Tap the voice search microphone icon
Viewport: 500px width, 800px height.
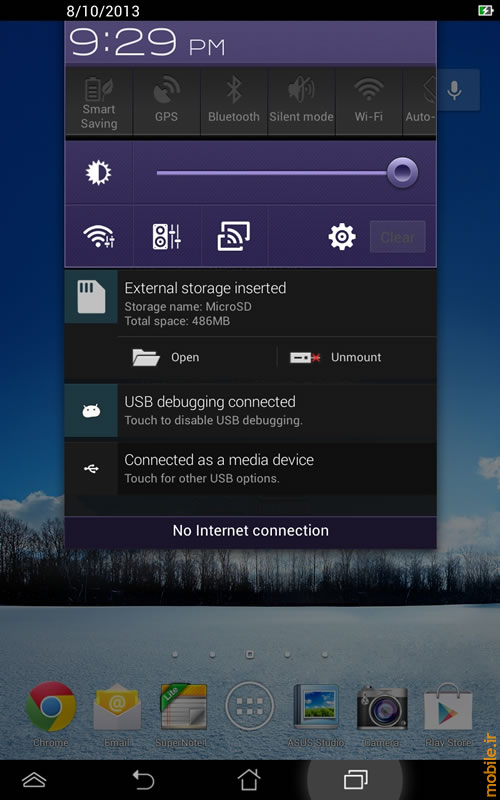tap(454, 90)
